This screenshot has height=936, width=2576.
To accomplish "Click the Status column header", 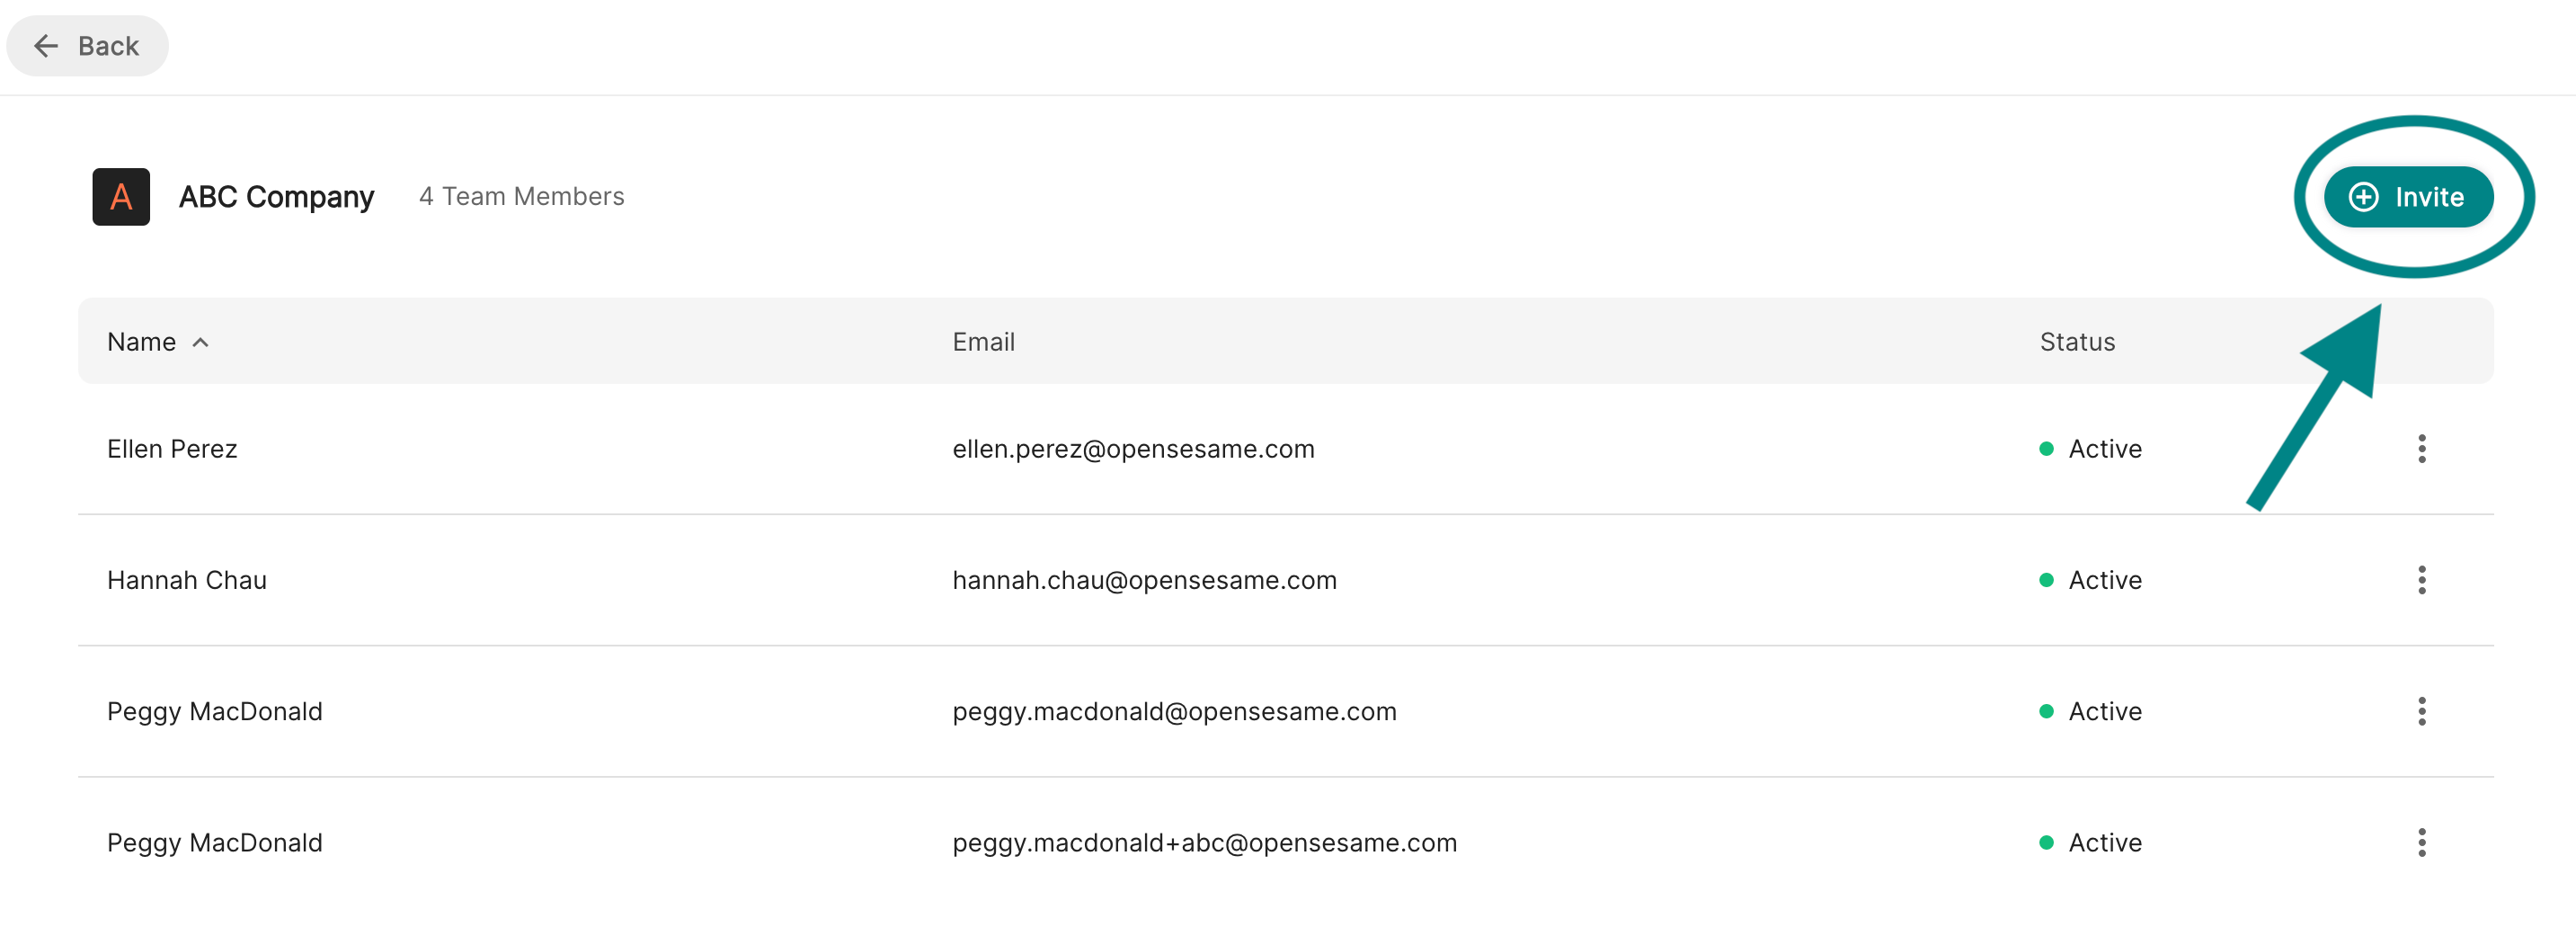I will click(2077, 342).
